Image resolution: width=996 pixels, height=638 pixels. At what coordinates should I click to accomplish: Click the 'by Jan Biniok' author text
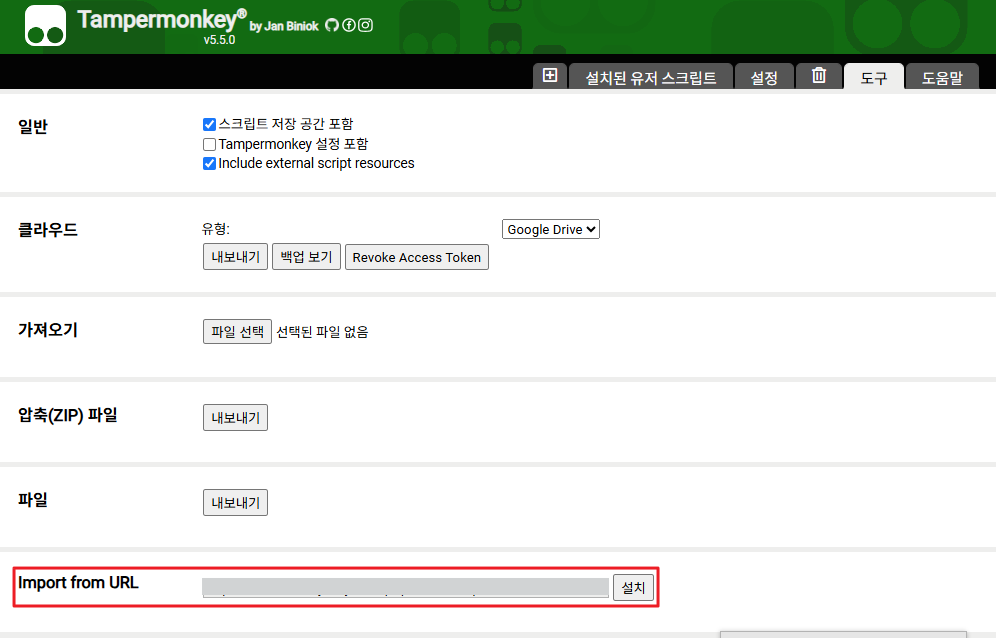[x=284, y=26]
